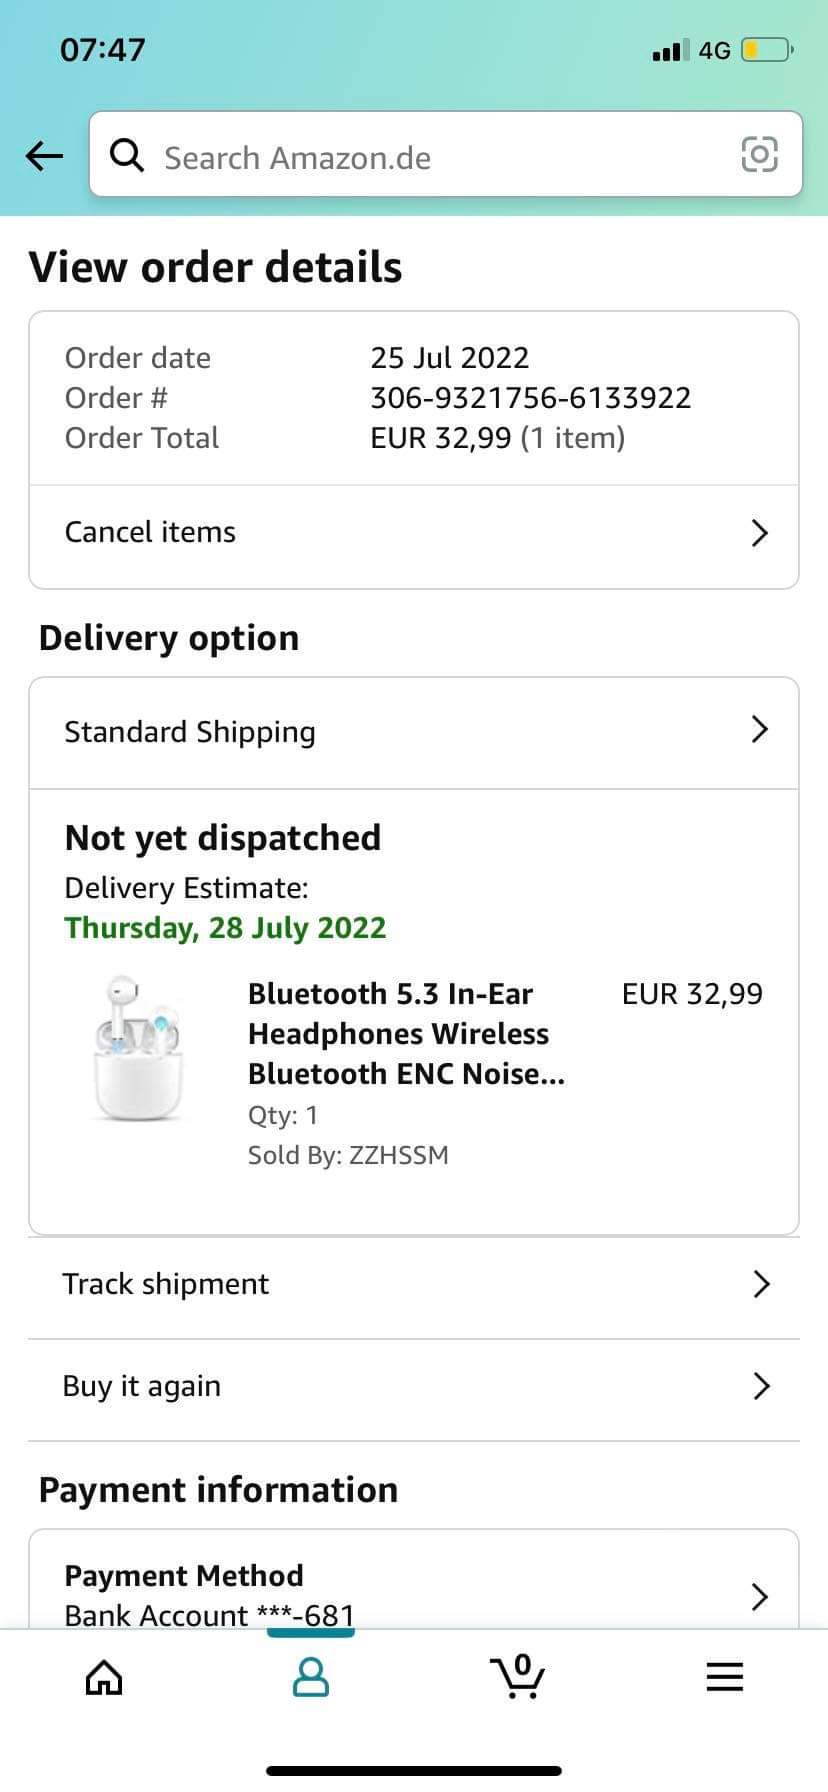
Task: Tap the back arrow icon
Action: (x=44, y=155)
